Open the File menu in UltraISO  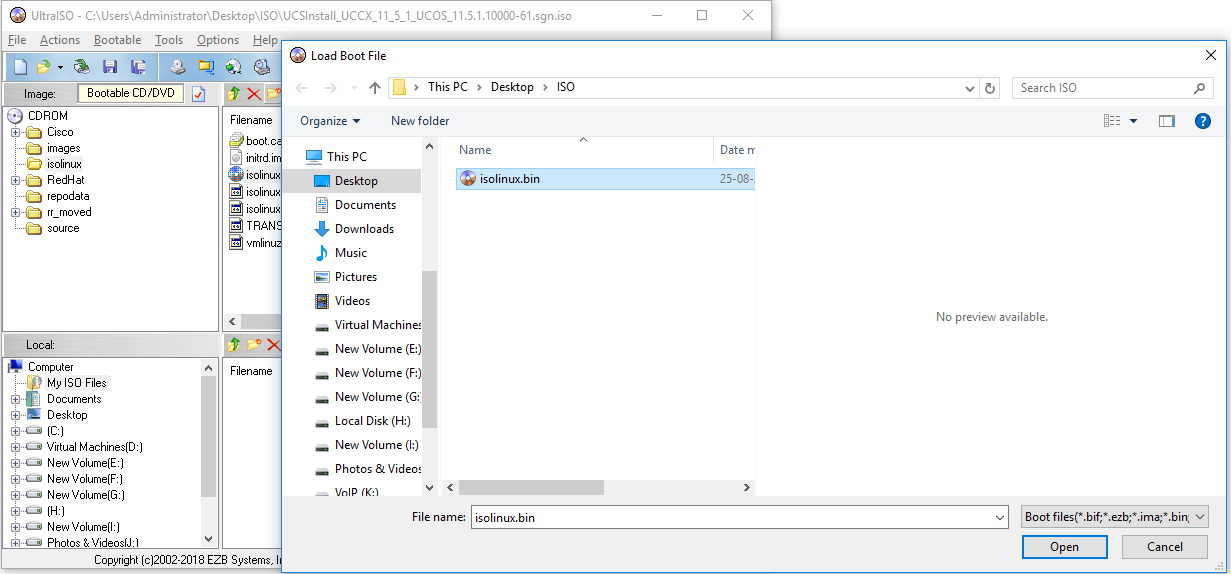17,40
